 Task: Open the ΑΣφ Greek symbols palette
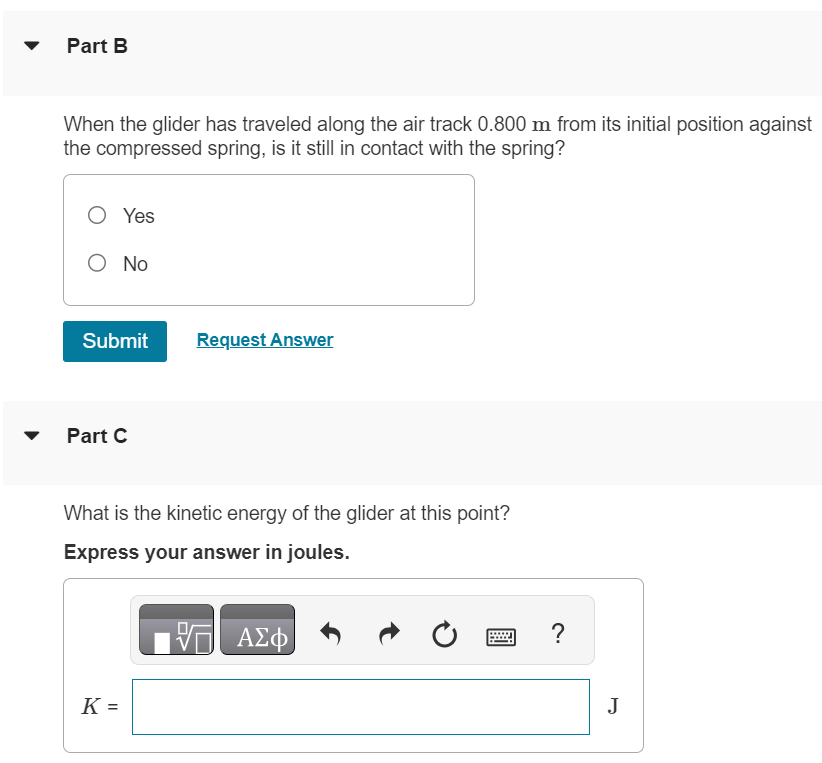tap(257, 629)
